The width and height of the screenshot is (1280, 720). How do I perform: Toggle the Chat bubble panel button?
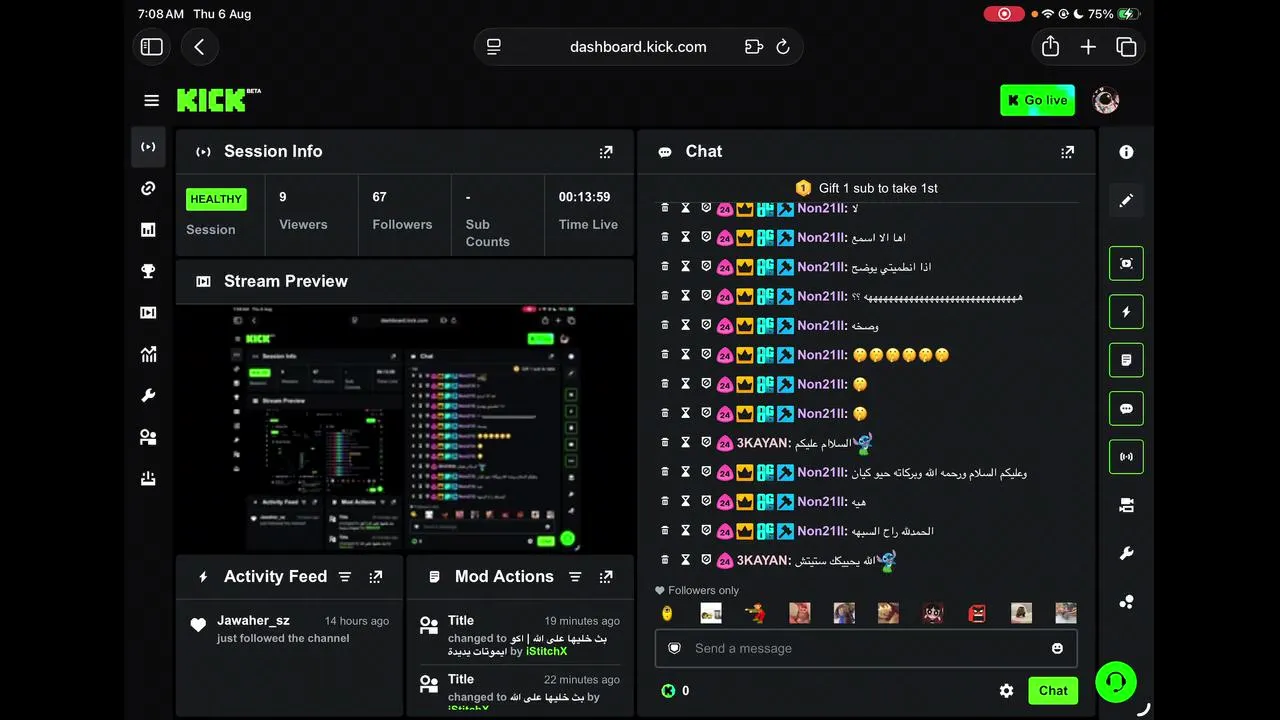1126,409
